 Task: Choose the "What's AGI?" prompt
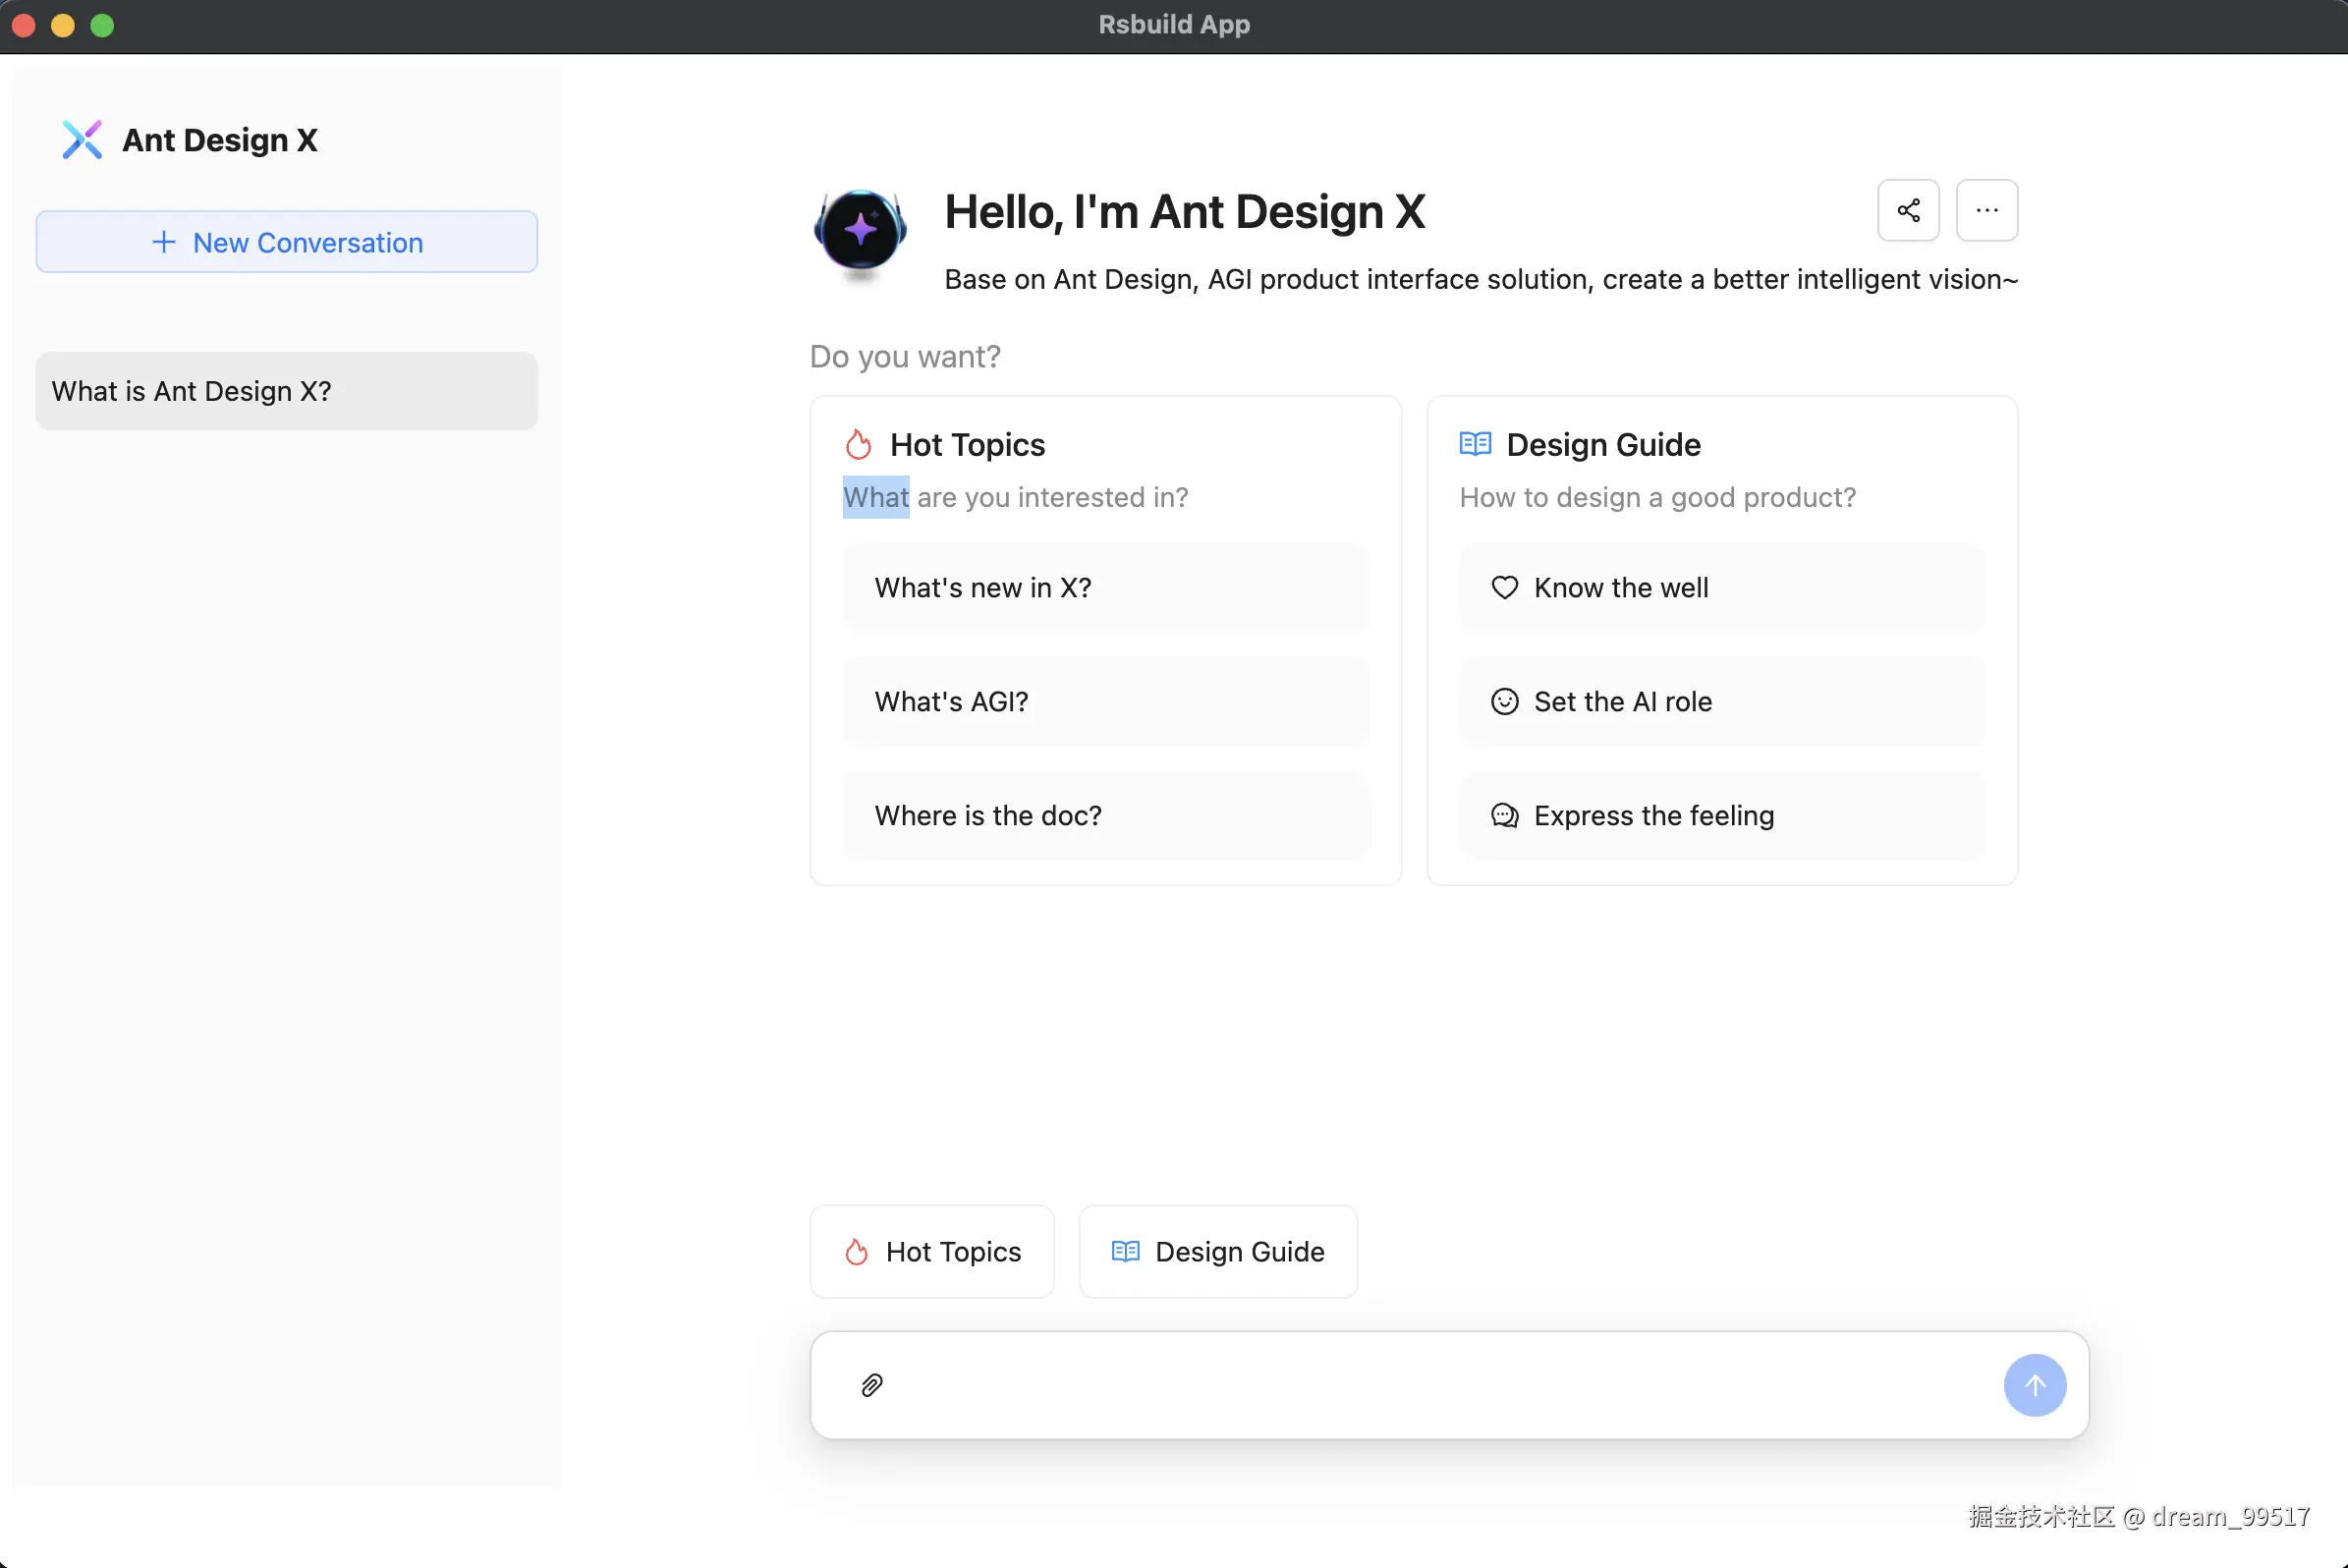[x=1105, y=702]
